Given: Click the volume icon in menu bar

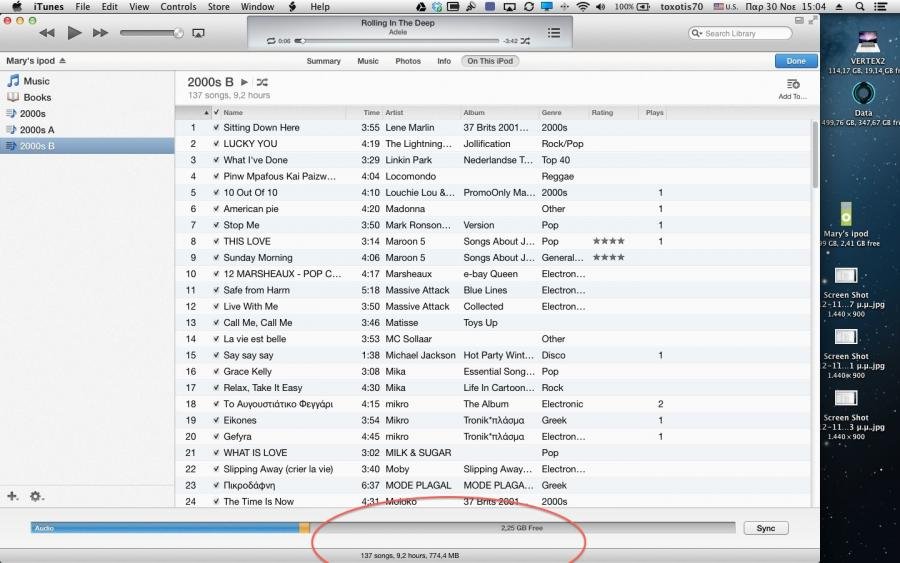Looking at the screenshot, I should [x=601, y=7].
